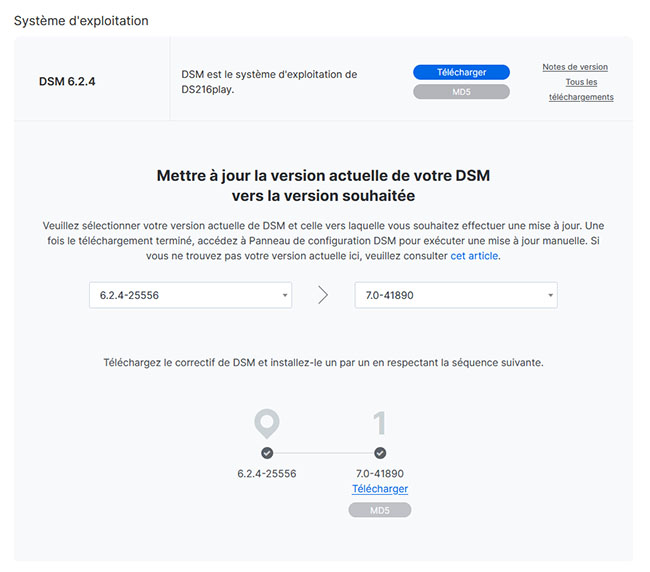Click the checkmark circle under step number 1

tap(380, 453)
